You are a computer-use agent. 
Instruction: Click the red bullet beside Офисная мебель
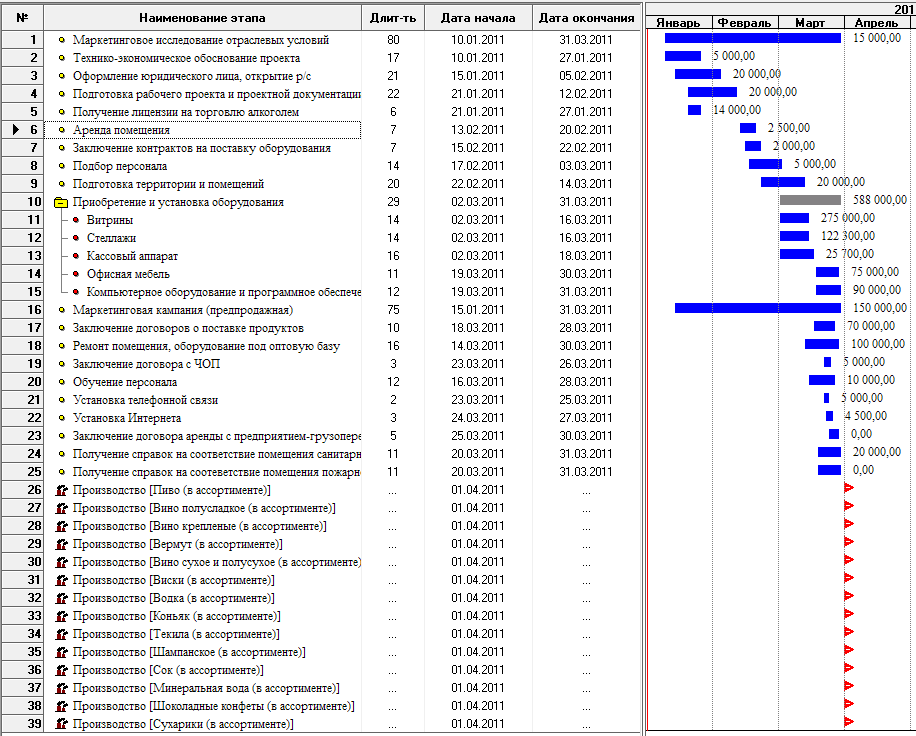point(76,274)
